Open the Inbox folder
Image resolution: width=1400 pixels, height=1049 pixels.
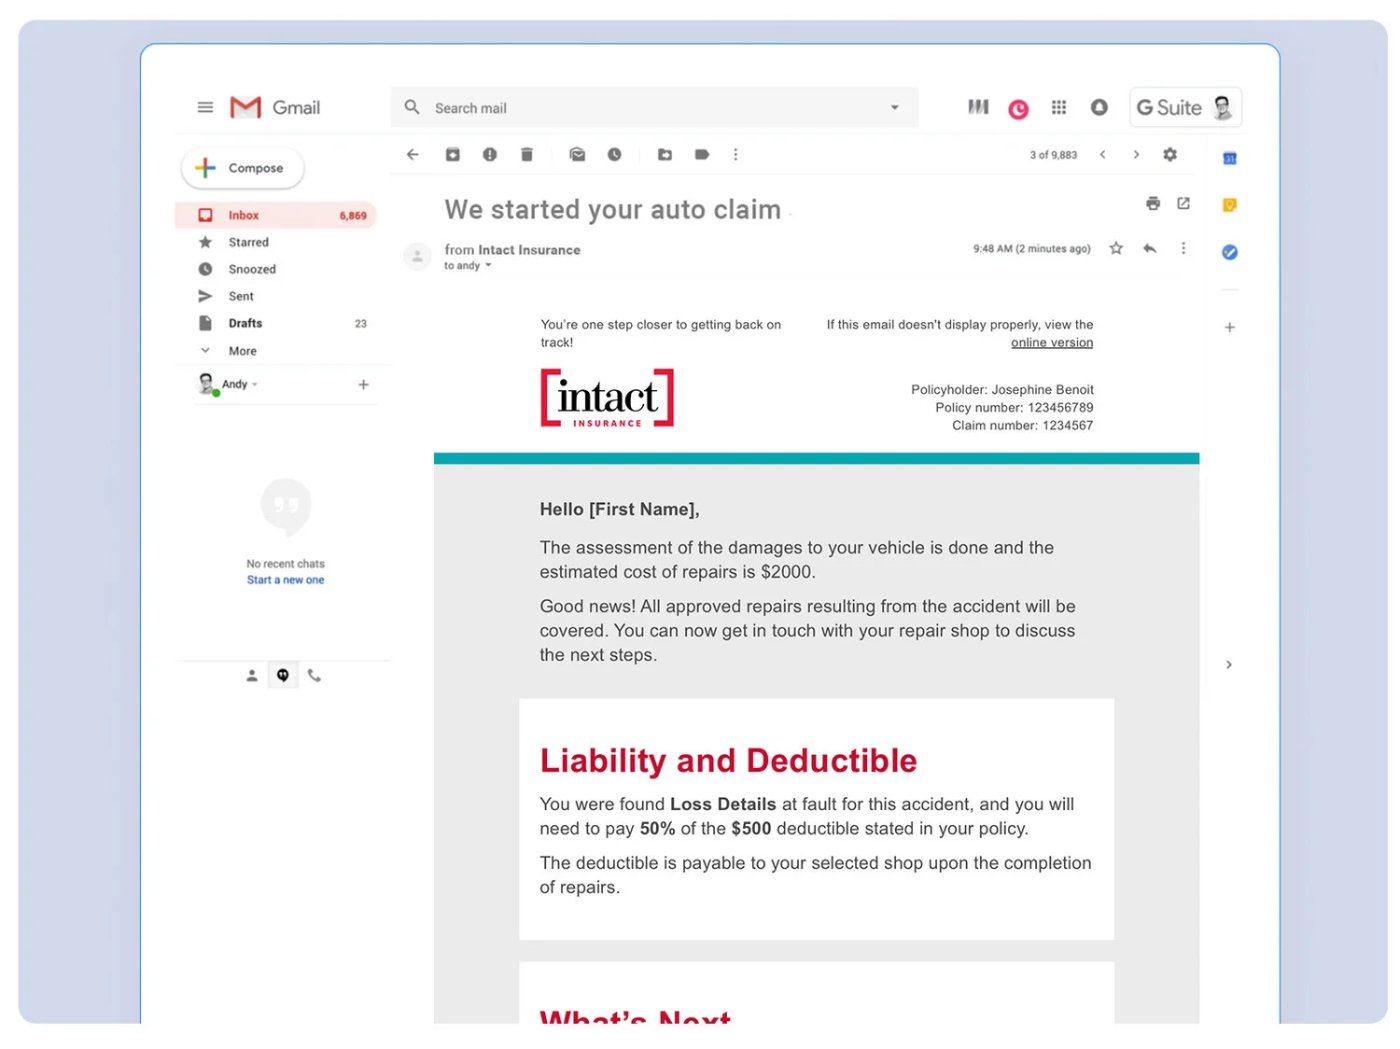tap(276, 215)
